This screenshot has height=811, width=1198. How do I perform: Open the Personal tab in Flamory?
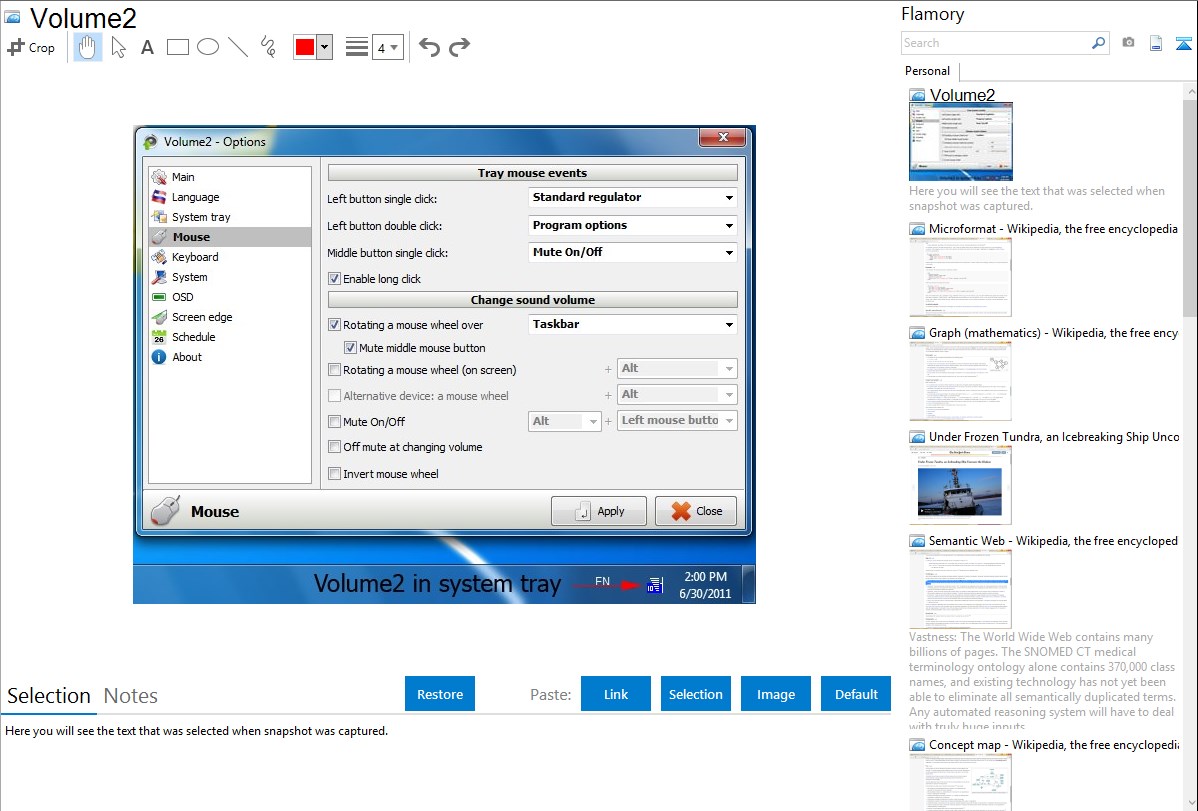[x=928, y=71]
